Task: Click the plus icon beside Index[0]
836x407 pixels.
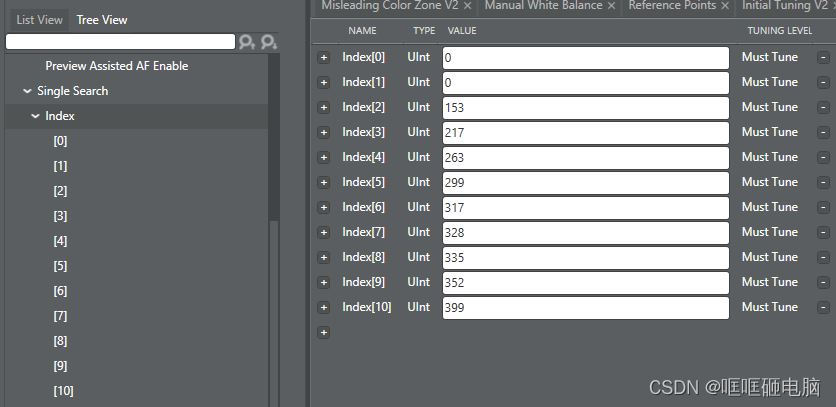Action: tap(323, 58)
